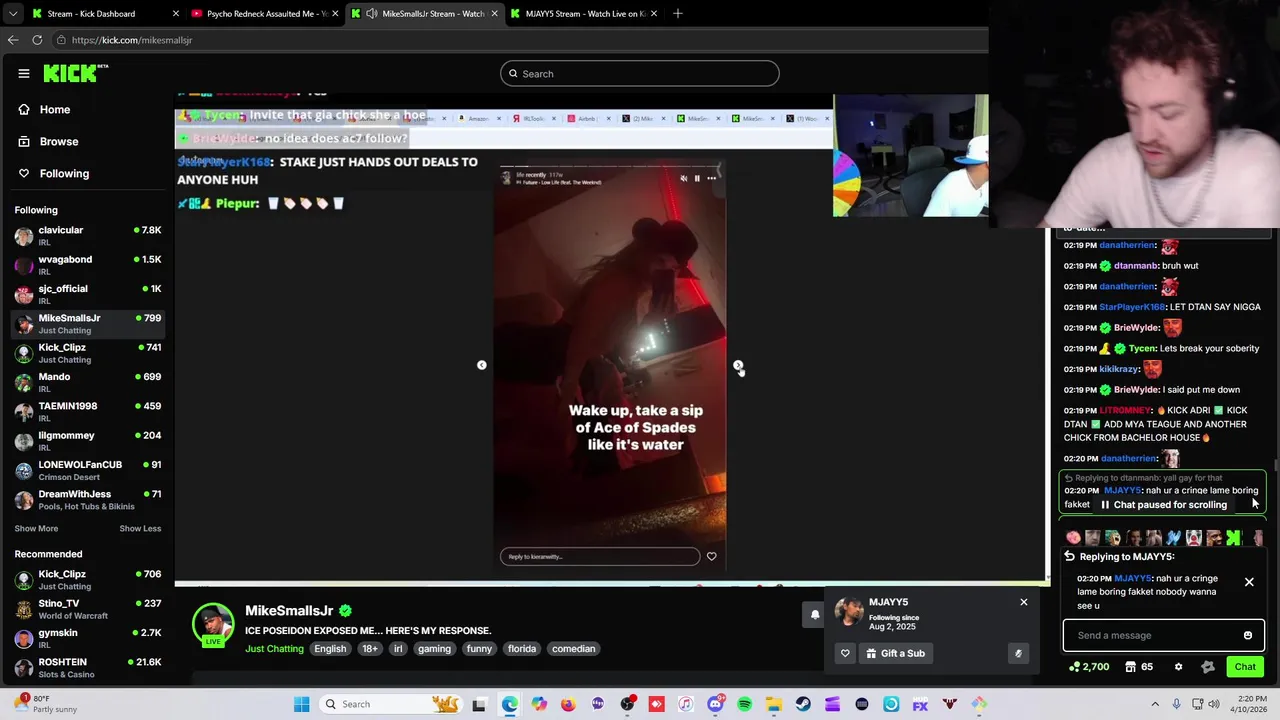Click previous story arrow in stream
Image resolution: width=1280 pixels, height=720 pixels.
(481, 365)
